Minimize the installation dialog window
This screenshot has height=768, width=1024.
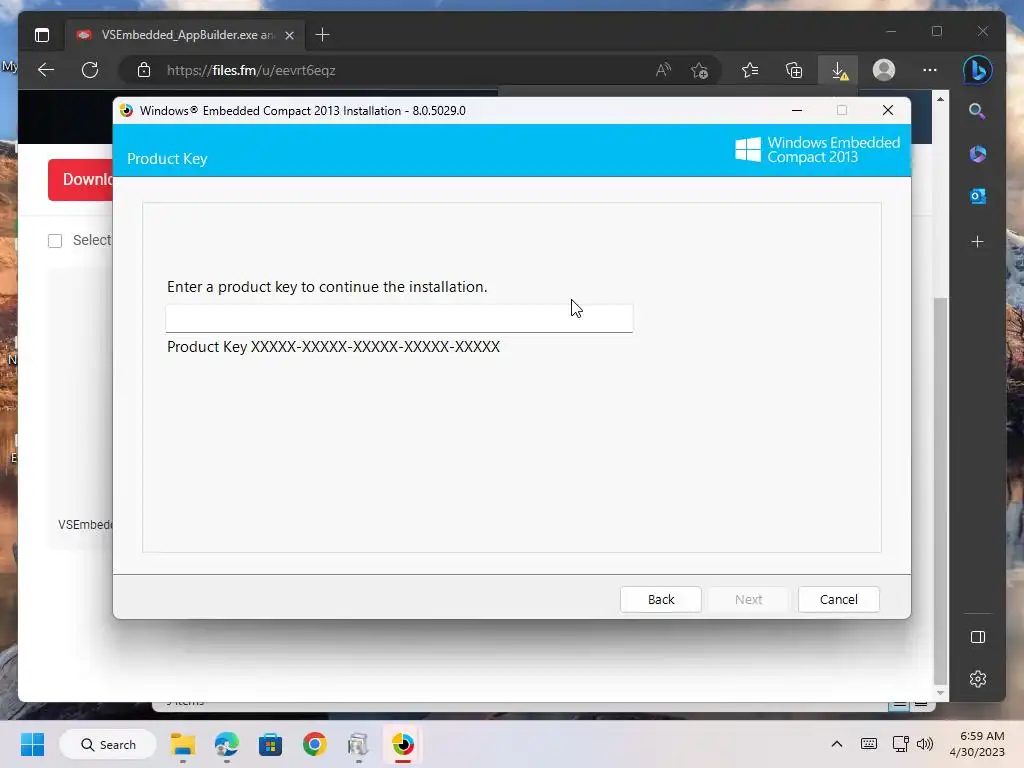797,110
